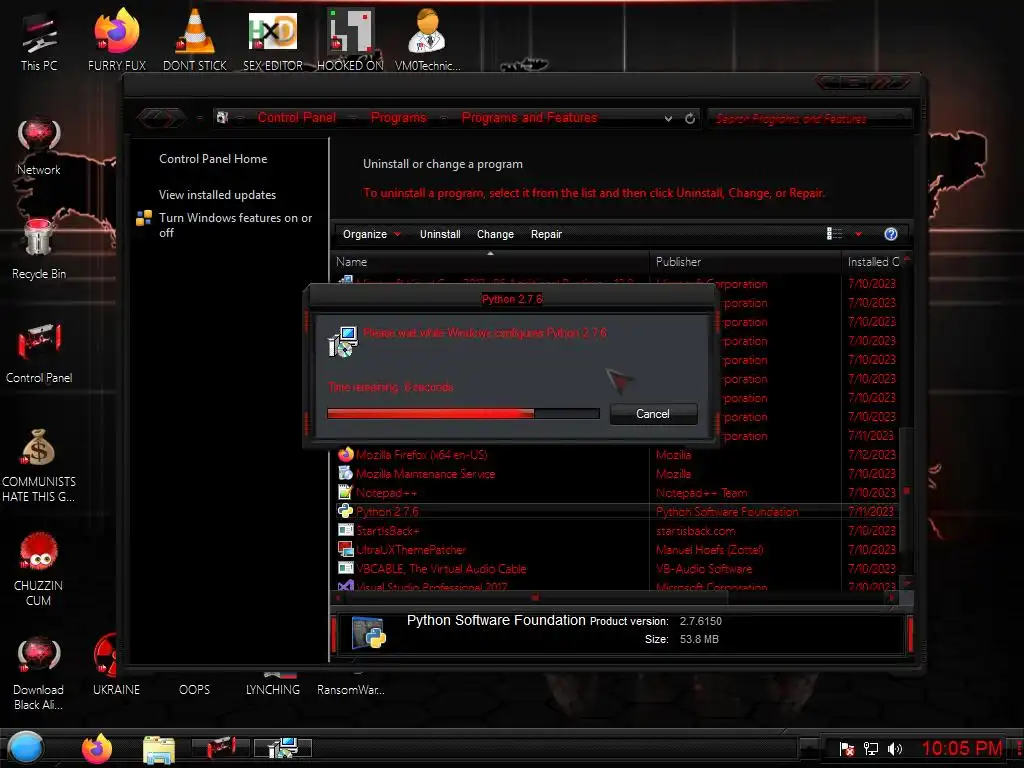Click the change view icon button
The height and width of the screenshot is (768, 1024).
pos(835,234)
